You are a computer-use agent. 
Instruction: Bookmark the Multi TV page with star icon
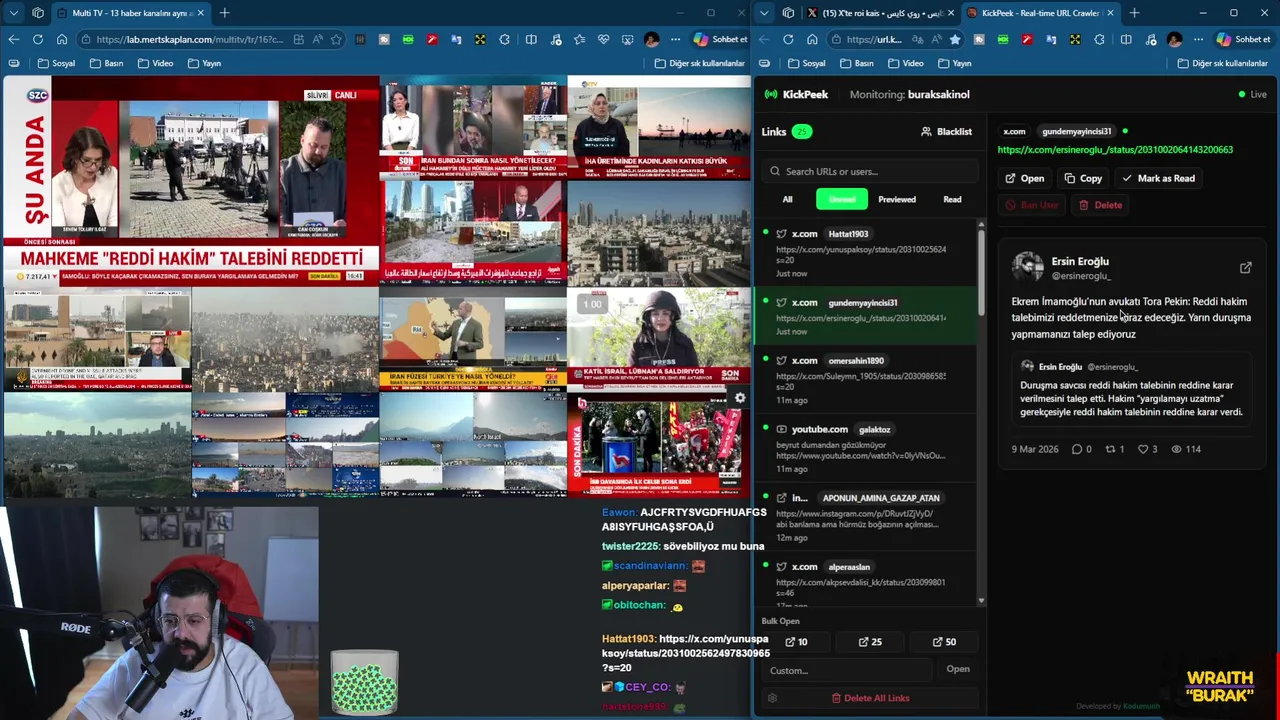pos(336,39)
